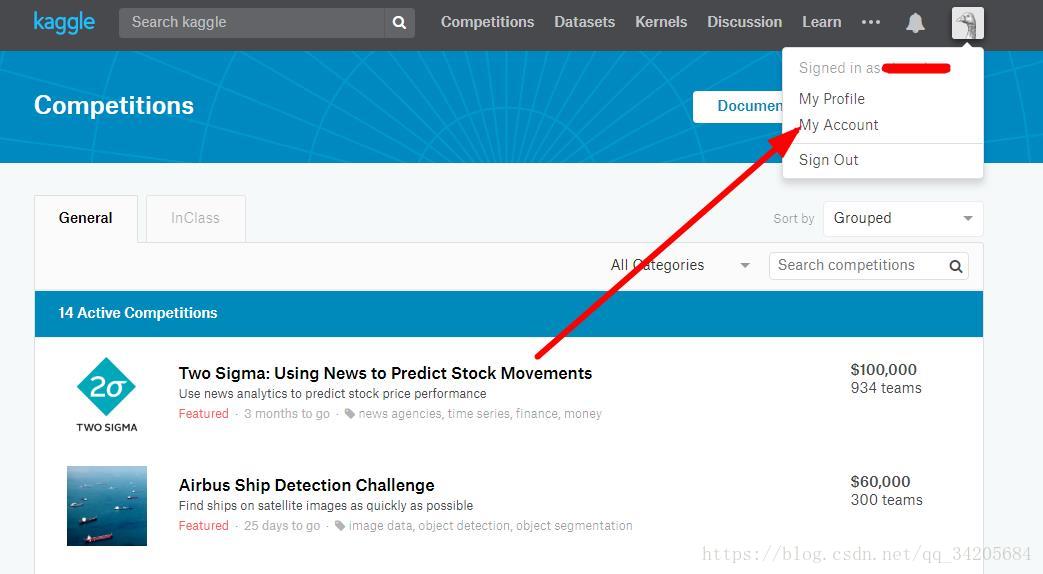Switch to the InClass tab
Image resolution: width=1043 pixels, height=574 pixels.
pyautogui.click(x=196, y=218)
